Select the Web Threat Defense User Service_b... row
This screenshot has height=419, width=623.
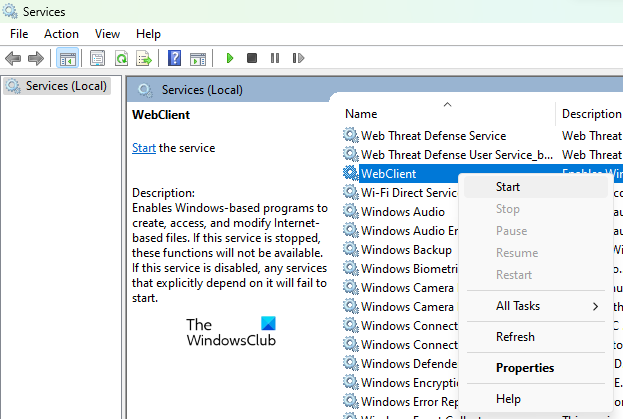(483, 154)
